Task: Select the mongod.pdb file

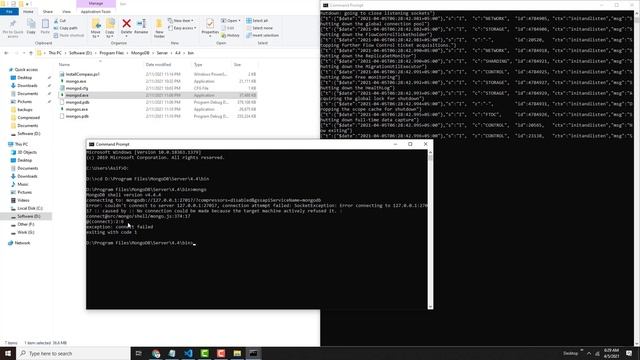Action: click(158, 102)
